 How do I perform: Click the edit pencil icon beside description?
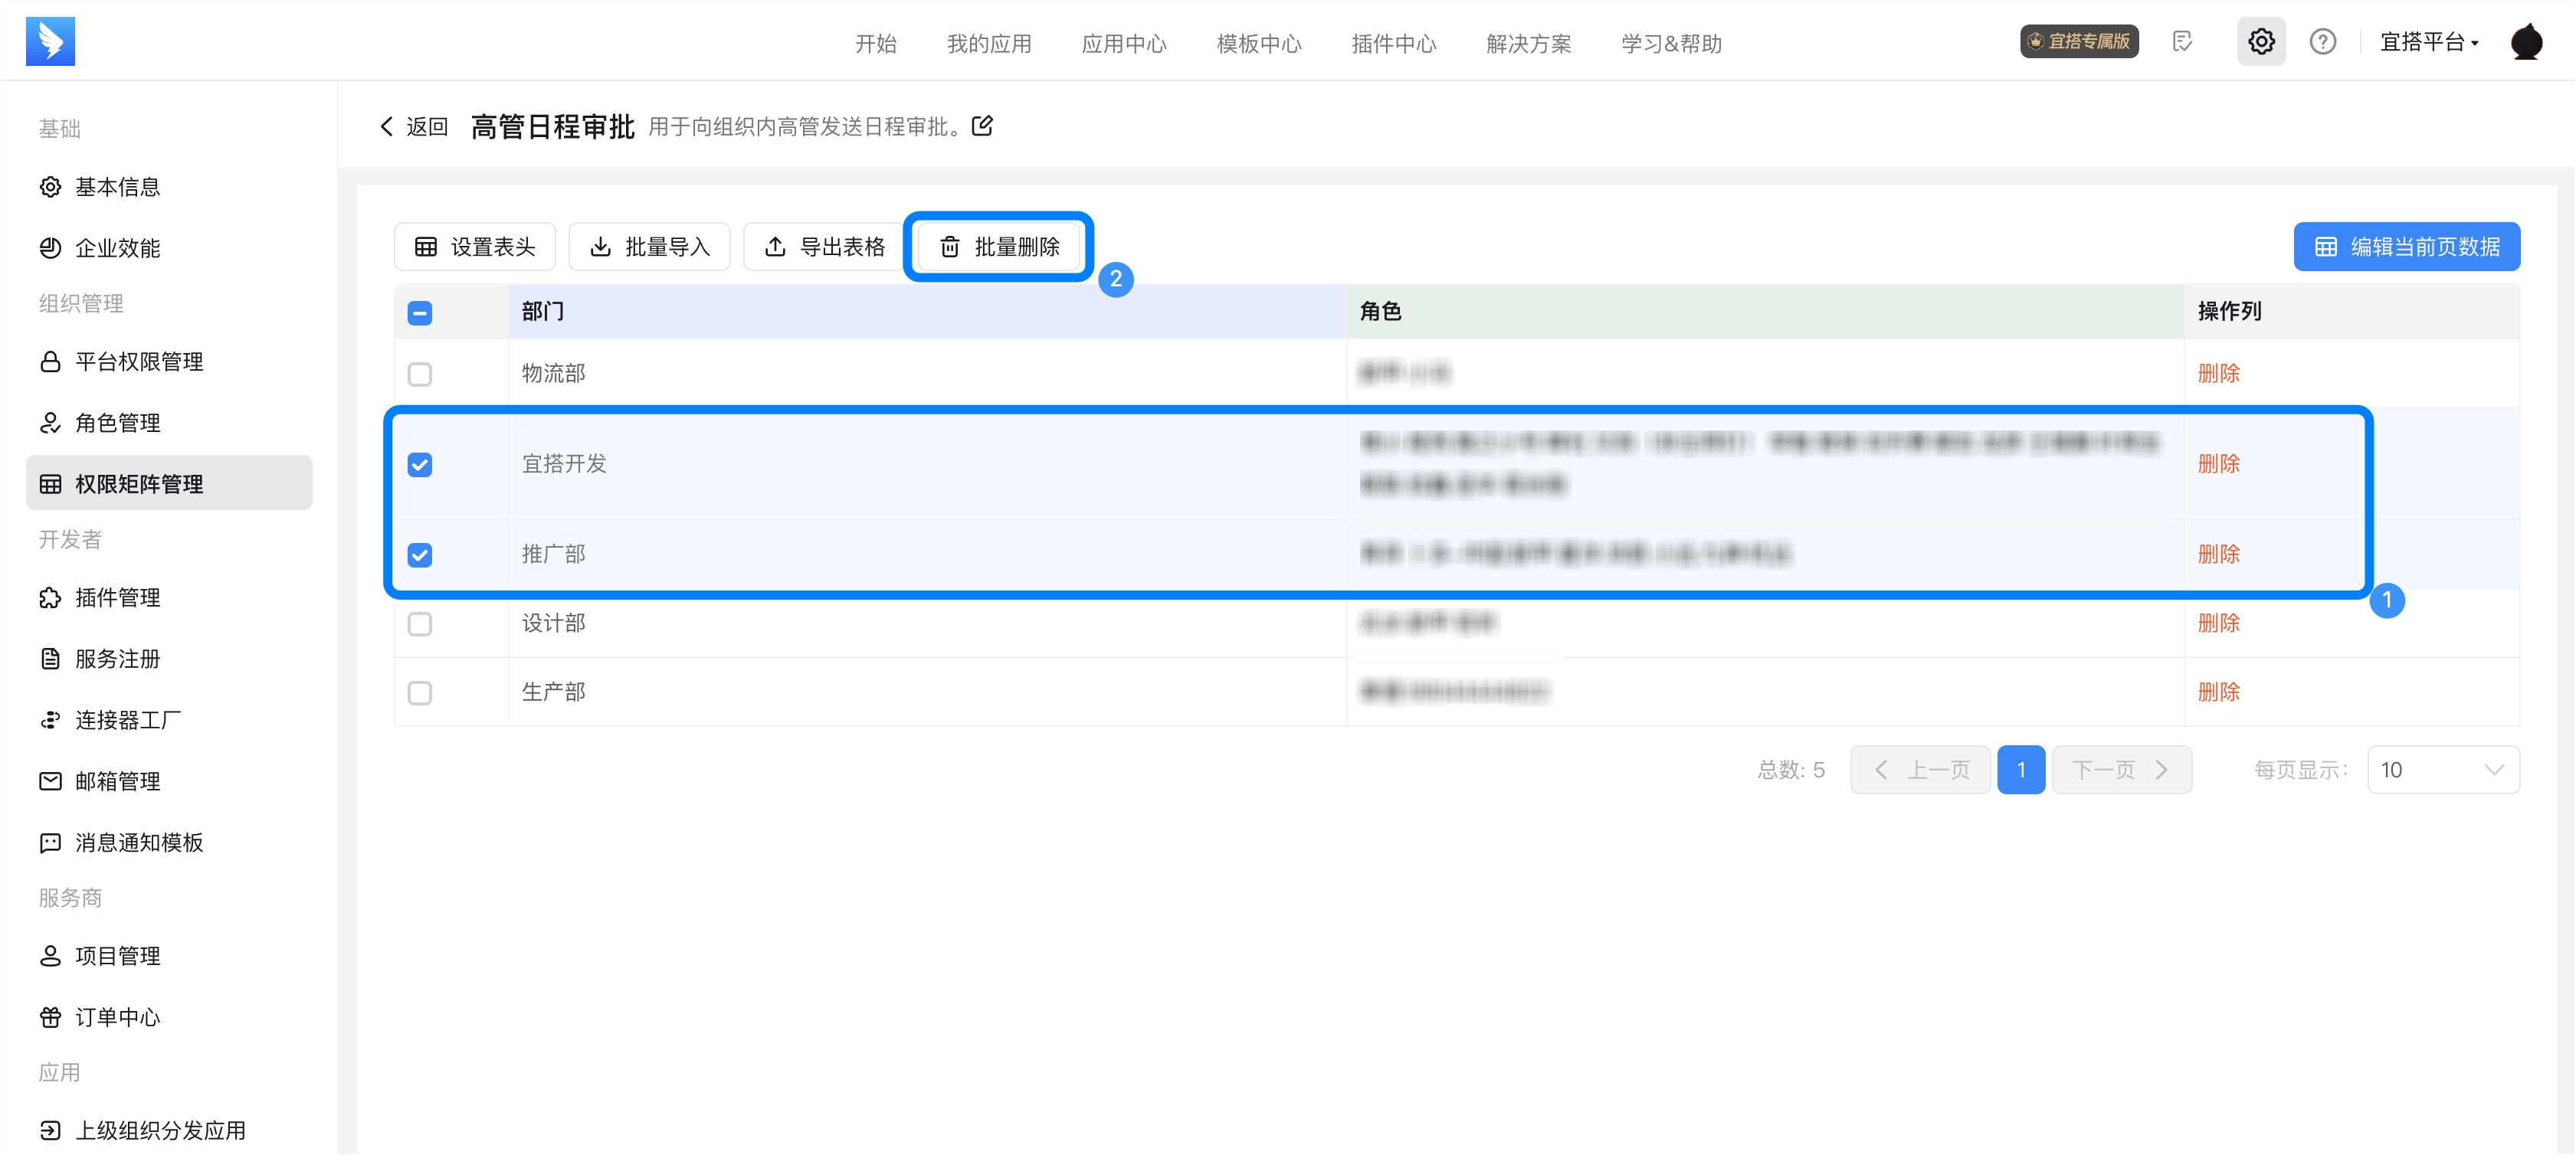point(983,126)
